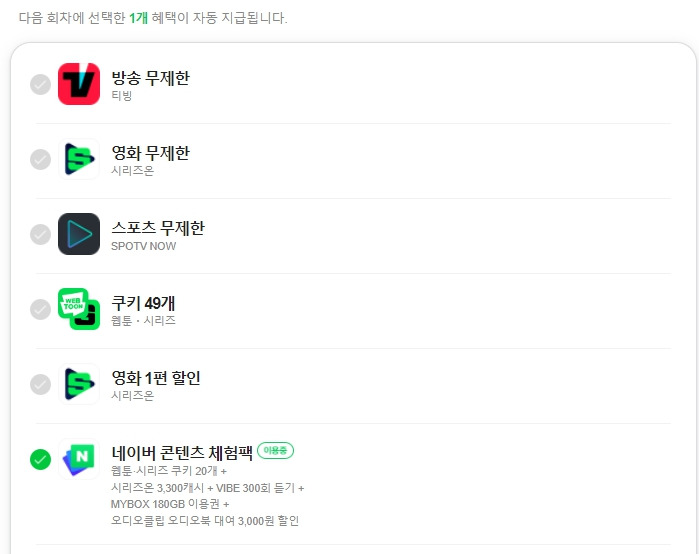Click the 영화 1편 할인 title text
This screenshot has height=554, width=699.
(x=156, y=378)
